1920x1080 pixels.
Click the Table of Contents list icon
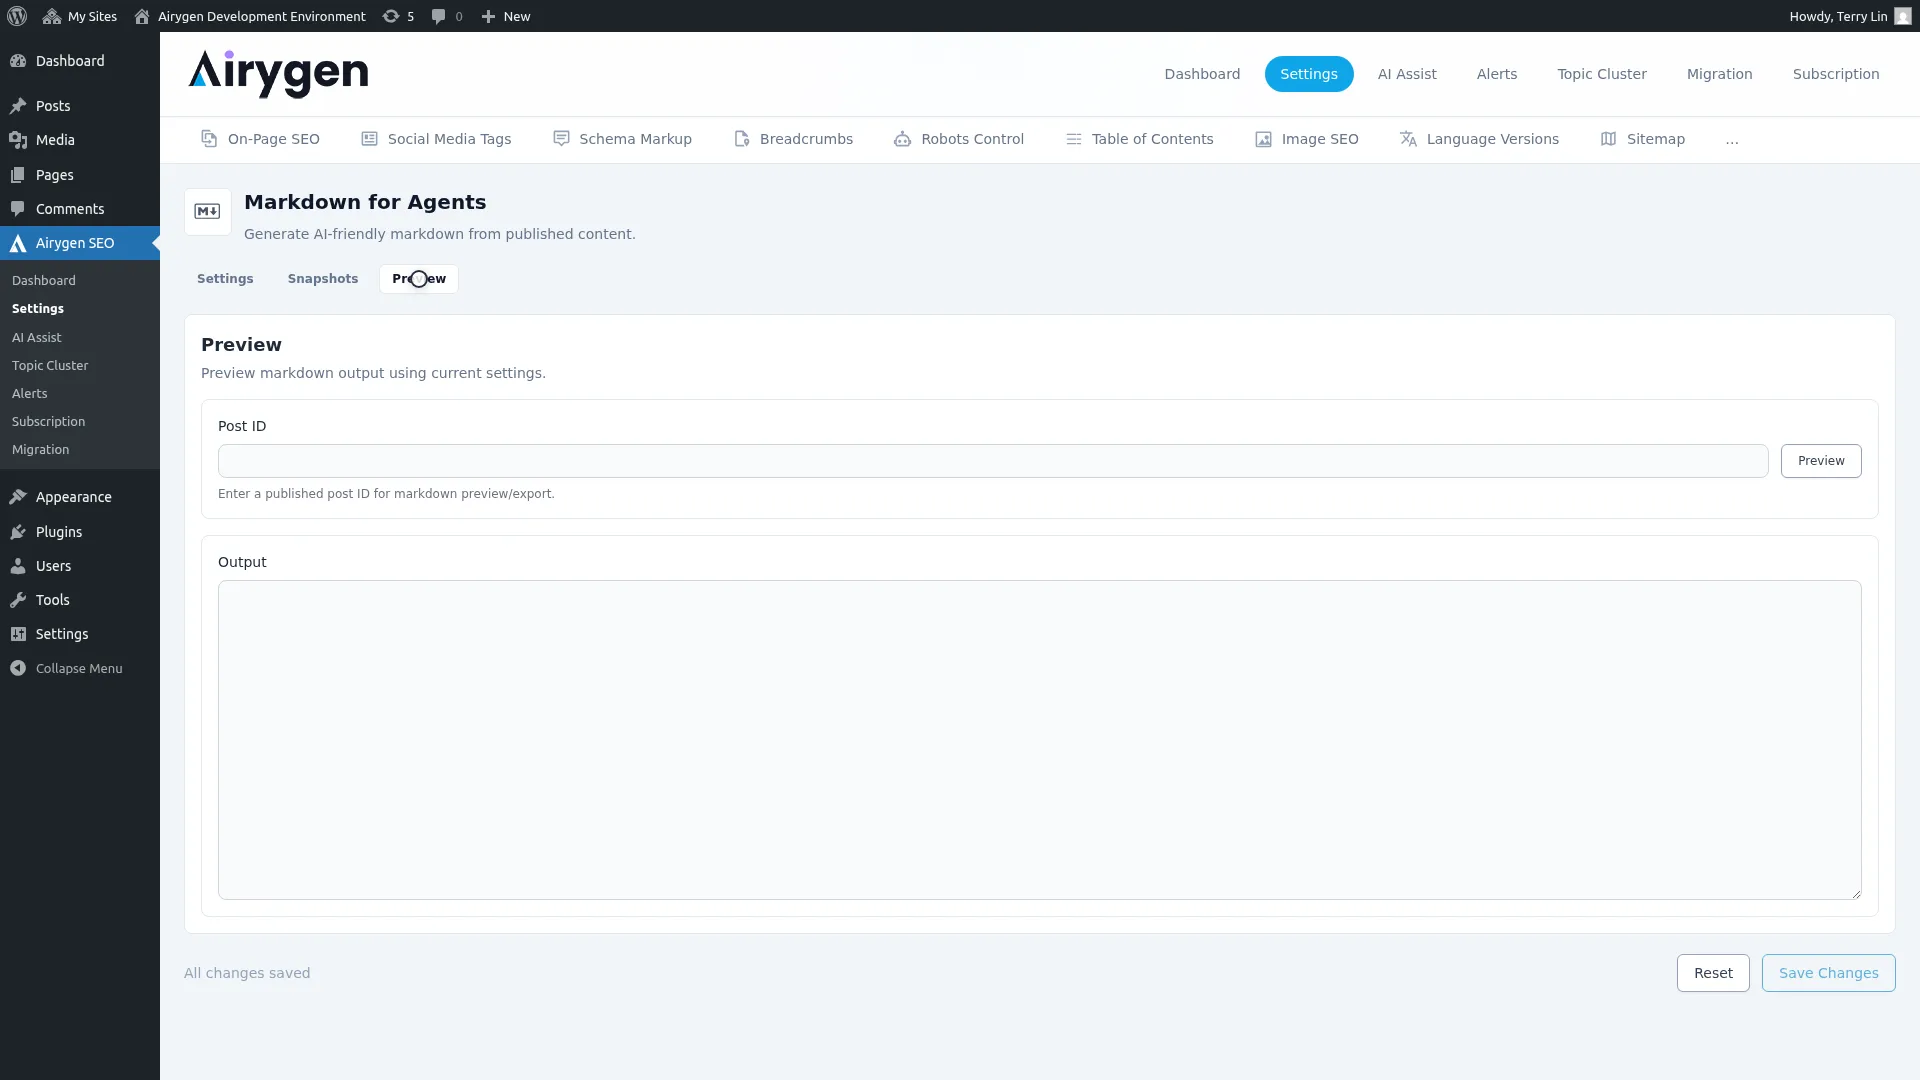pos(1074,139)
